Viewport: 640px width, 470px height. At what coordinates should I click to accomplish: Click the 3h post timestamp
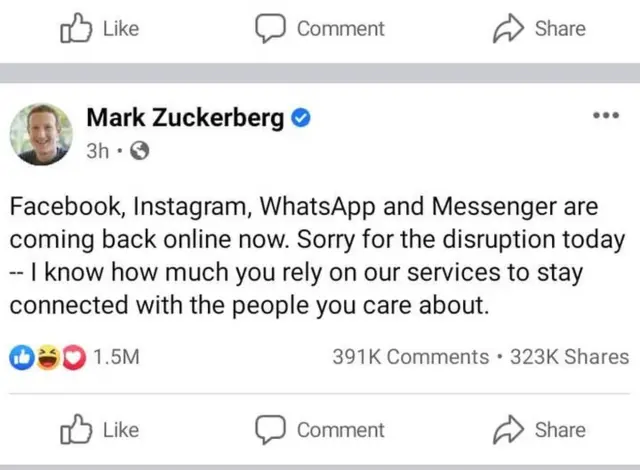98,152
